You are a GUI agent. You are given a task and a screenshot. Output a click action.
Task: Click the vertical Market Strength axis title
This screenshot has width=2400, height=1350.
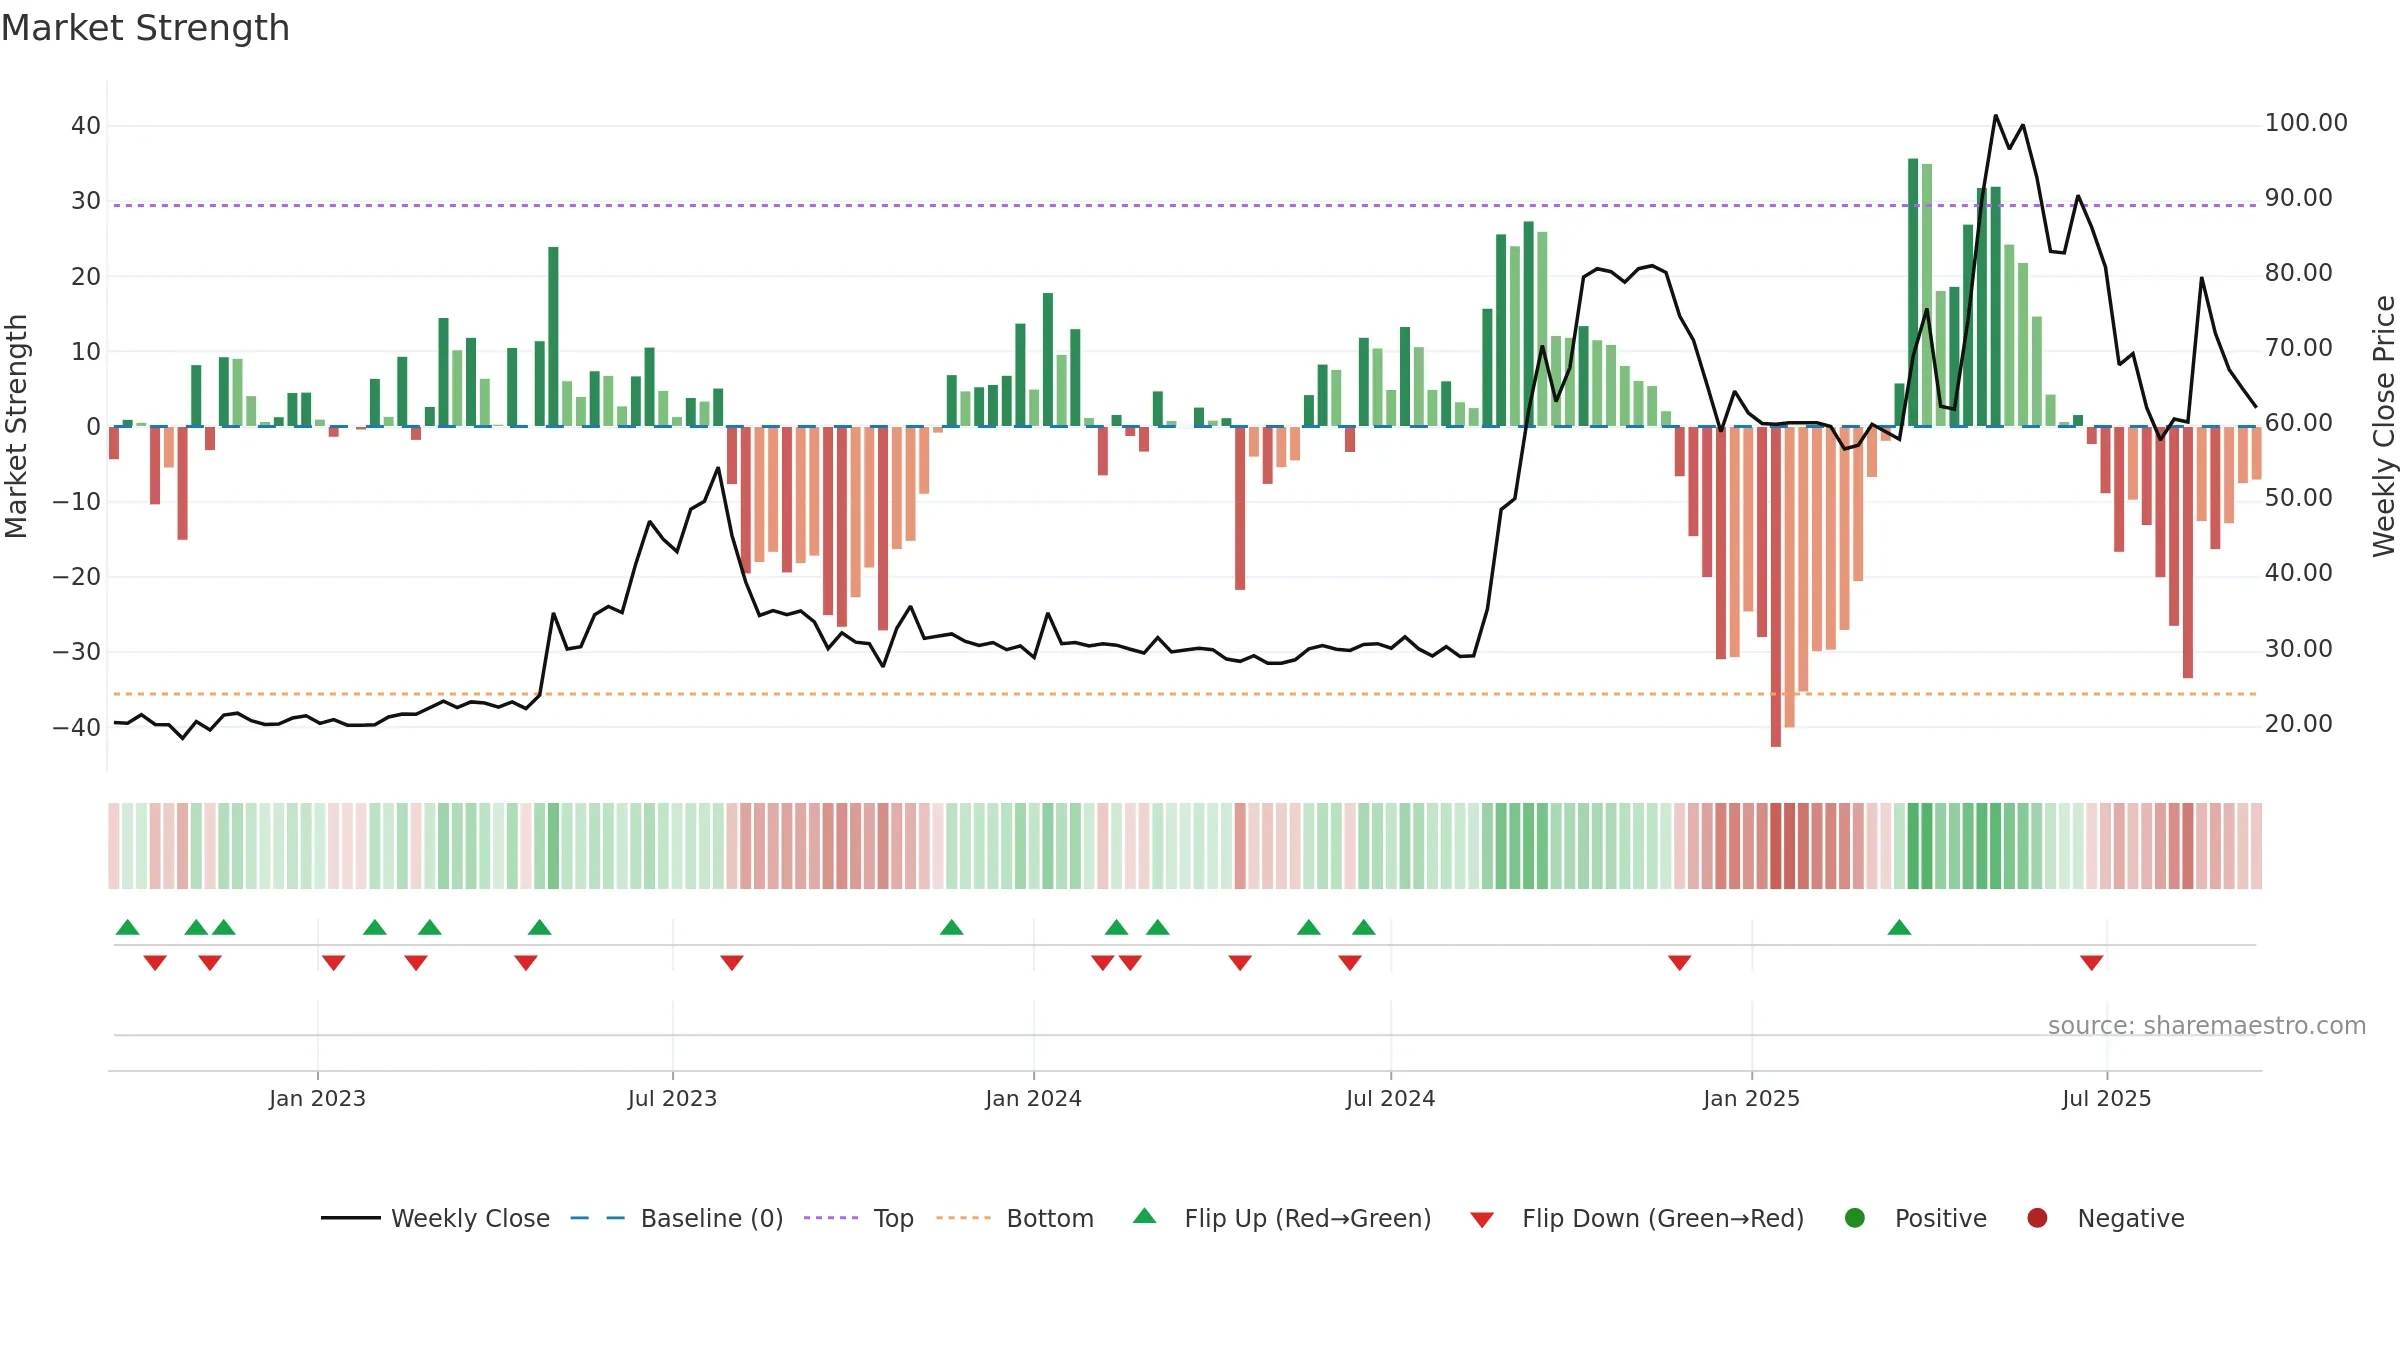pos(16,426)
